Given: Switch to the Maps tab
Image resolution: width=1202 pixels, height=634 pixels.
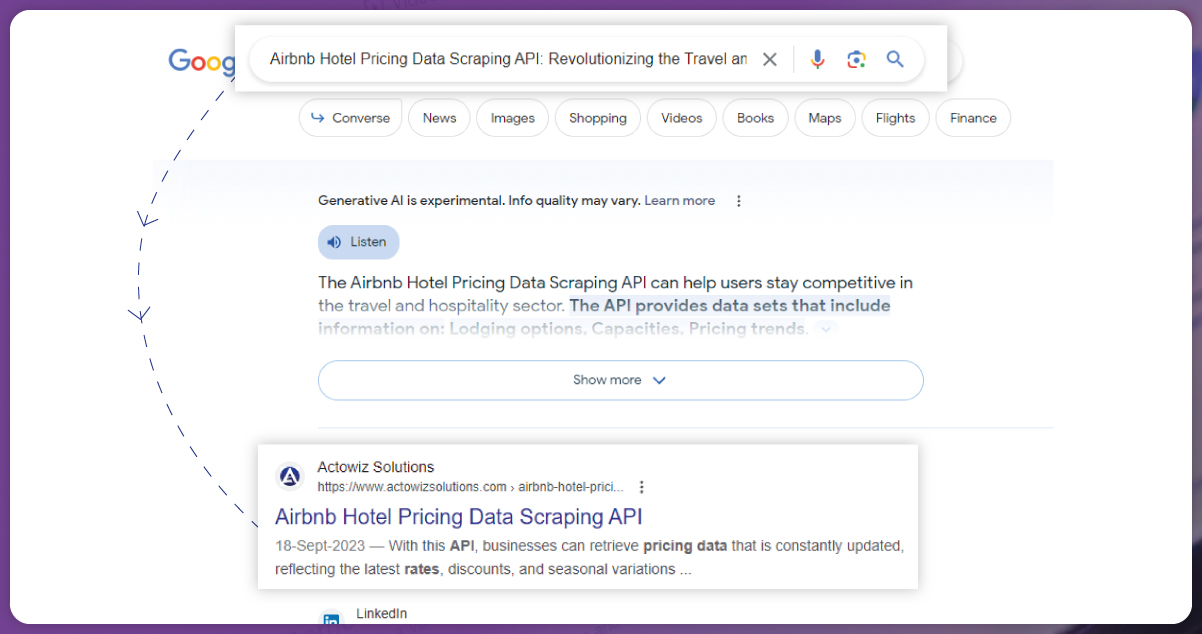Looking at the screenshot, I should tap(825, 118).
